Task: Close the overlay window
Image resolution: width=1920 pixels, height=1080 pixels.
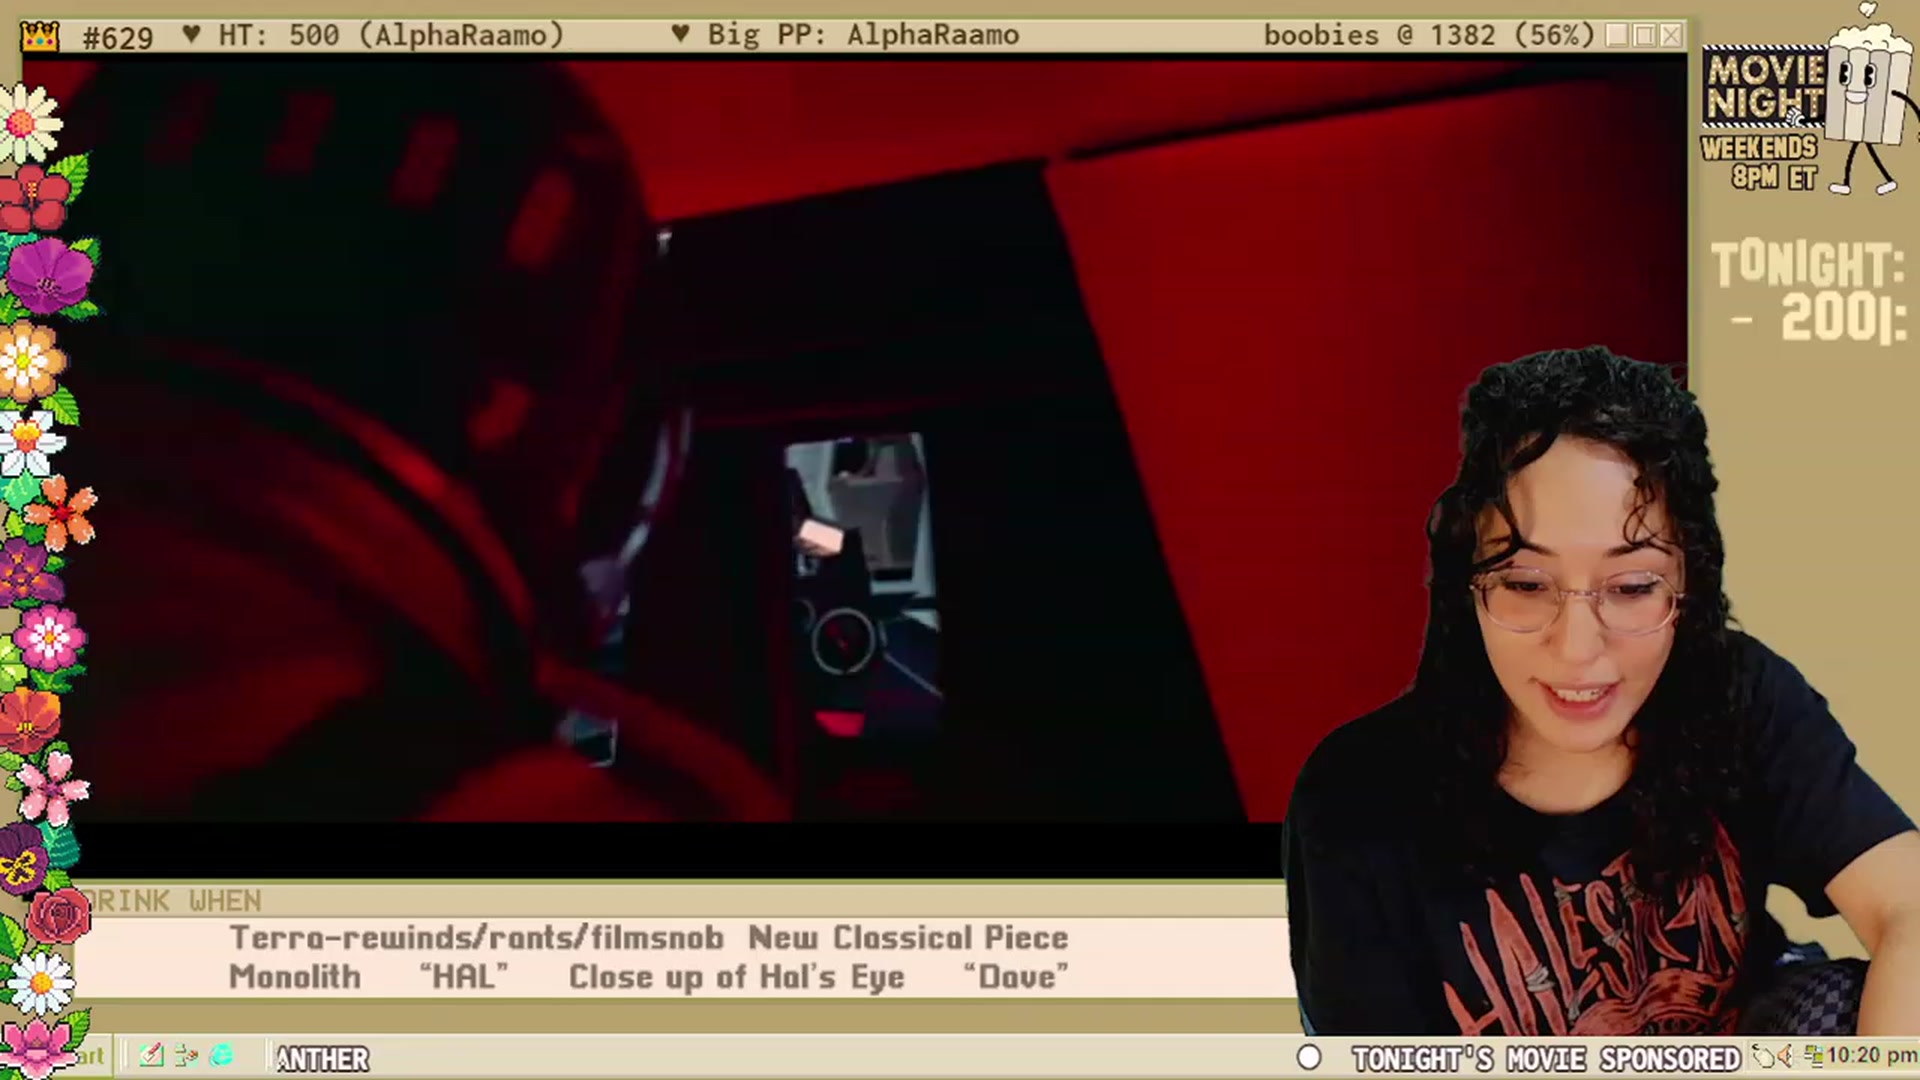Action: pyautogui.click(x=1671, y=36)
